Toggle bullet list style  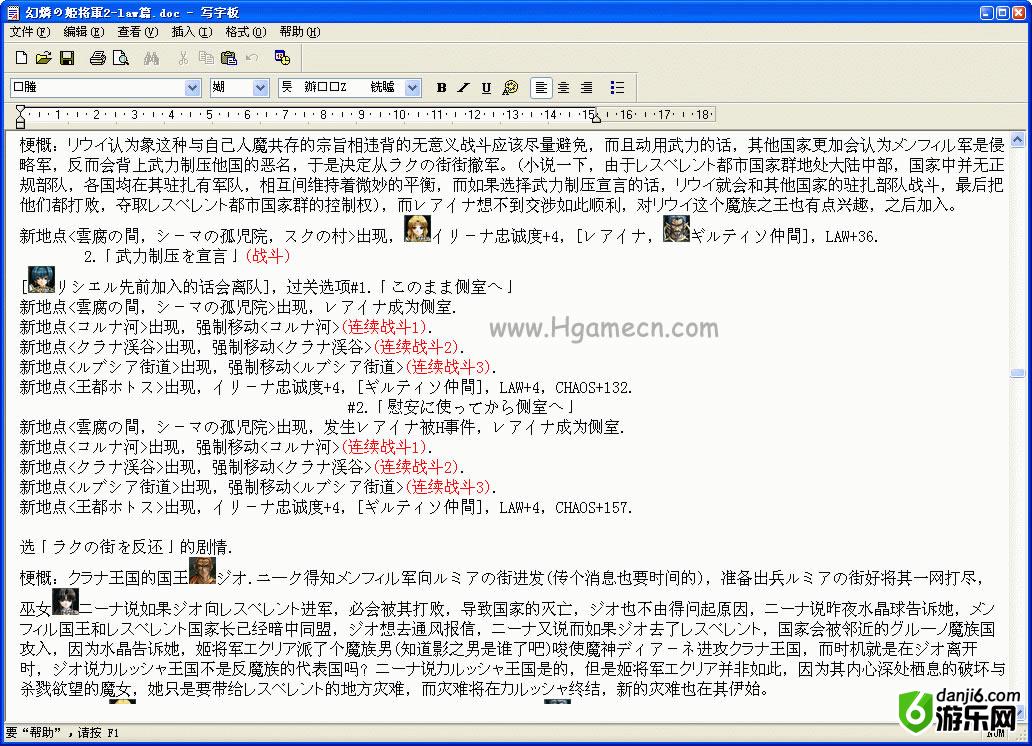pos(617,88)
